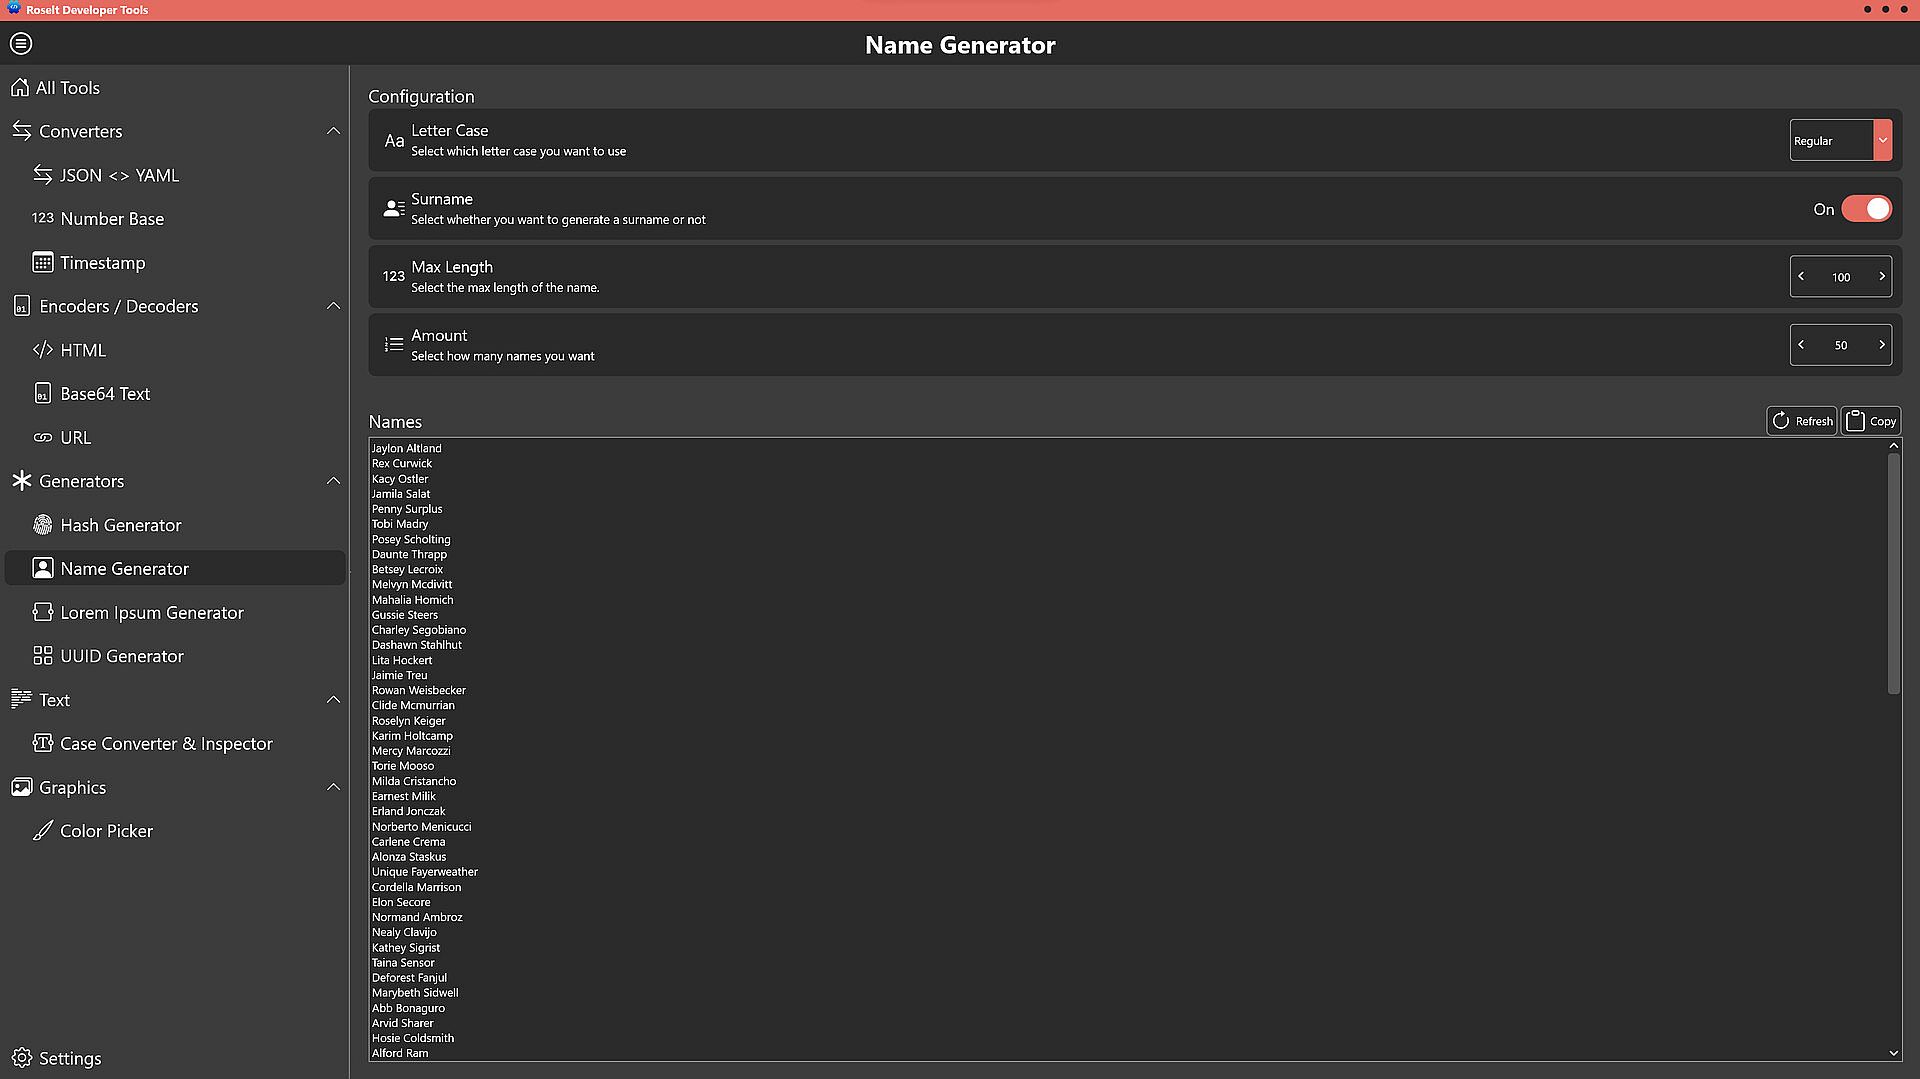Click the Timestamp calendar icon
This screenshot has width=1920, height=1079.
42,263
